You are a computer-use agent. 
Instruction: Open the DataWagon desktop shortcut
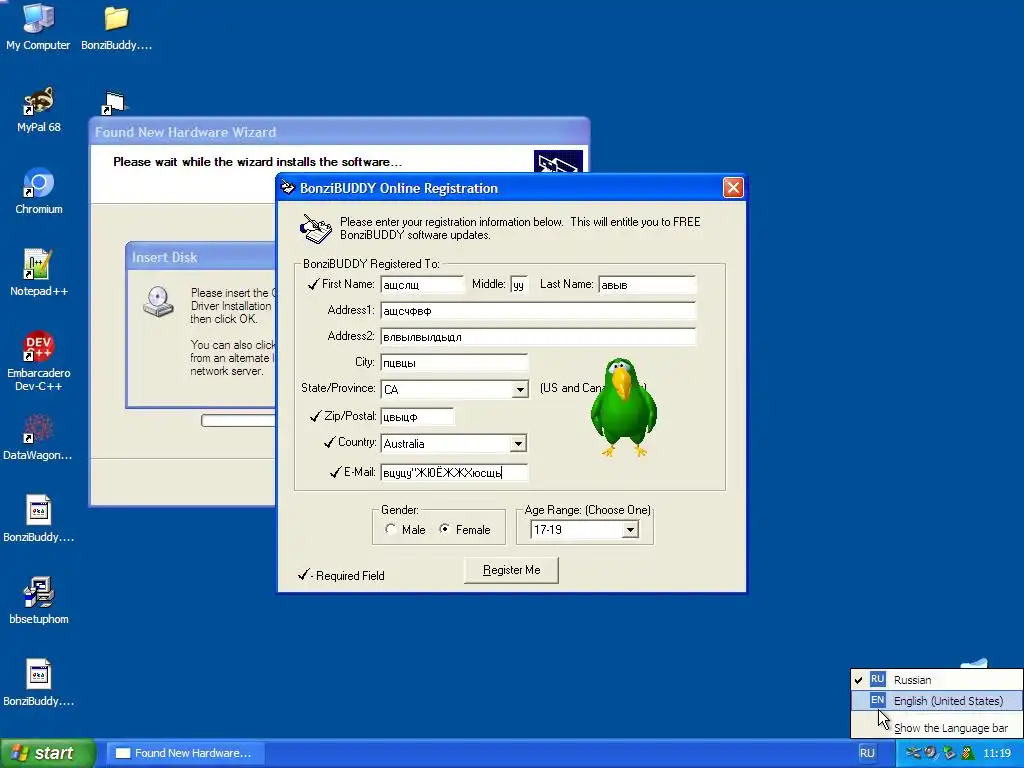pos(38,438)
